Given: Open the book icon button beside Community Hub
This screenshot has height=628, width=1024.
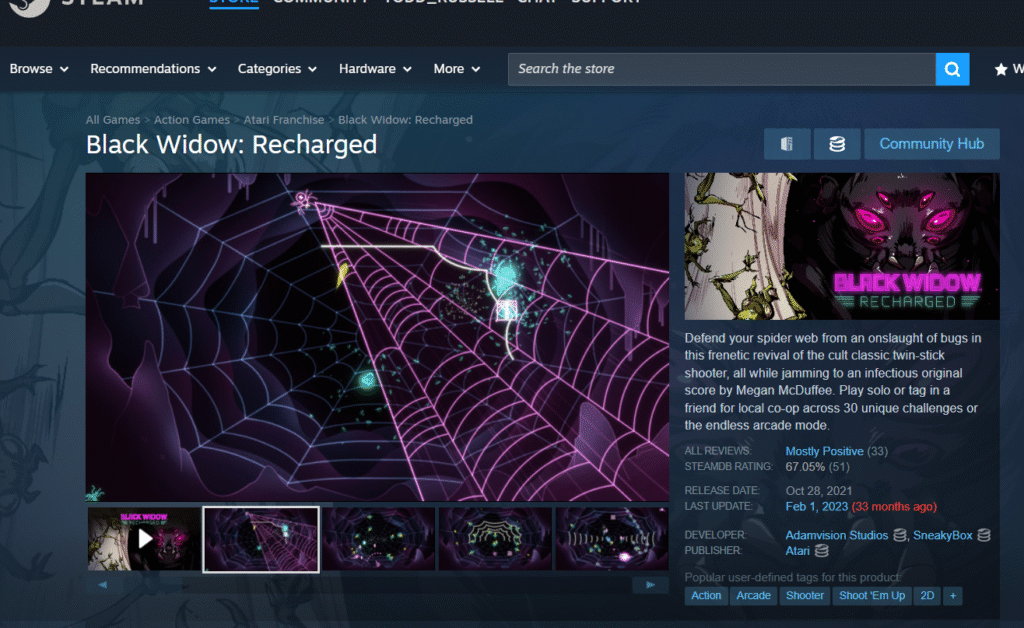Looking at the screenshot, I should click(x=787, y=144).
